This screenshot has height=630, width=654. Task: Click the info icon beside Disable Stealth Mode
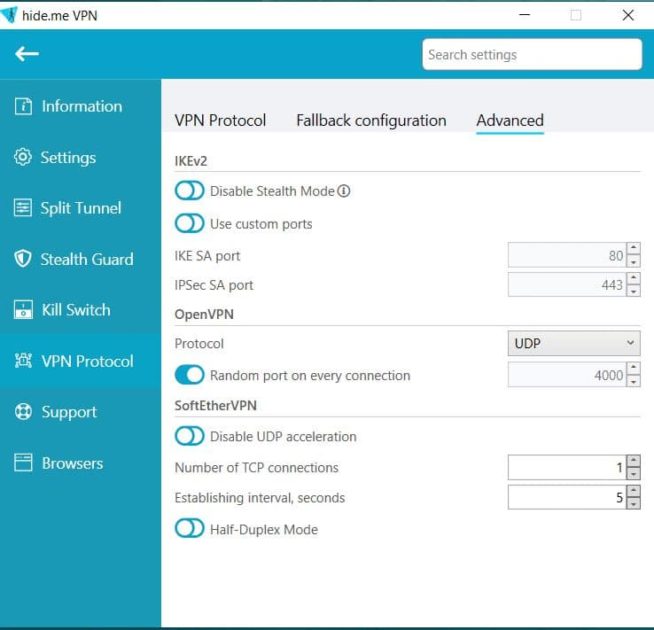(x=344, y=191)
